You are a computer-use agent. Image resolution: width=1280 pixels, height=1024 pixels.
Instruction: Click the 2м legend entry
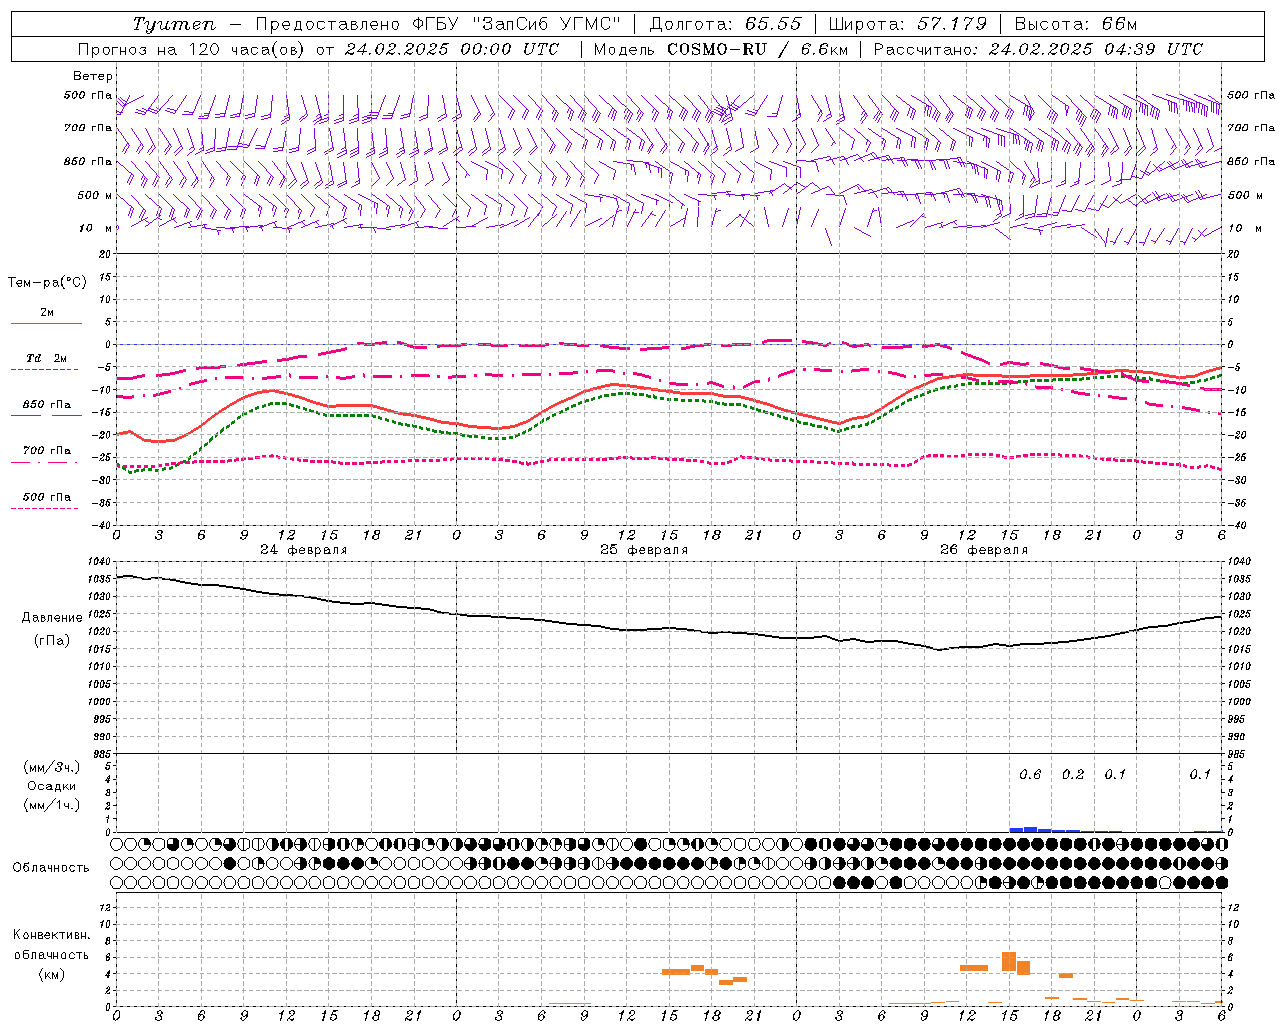(x=47, y=313)
